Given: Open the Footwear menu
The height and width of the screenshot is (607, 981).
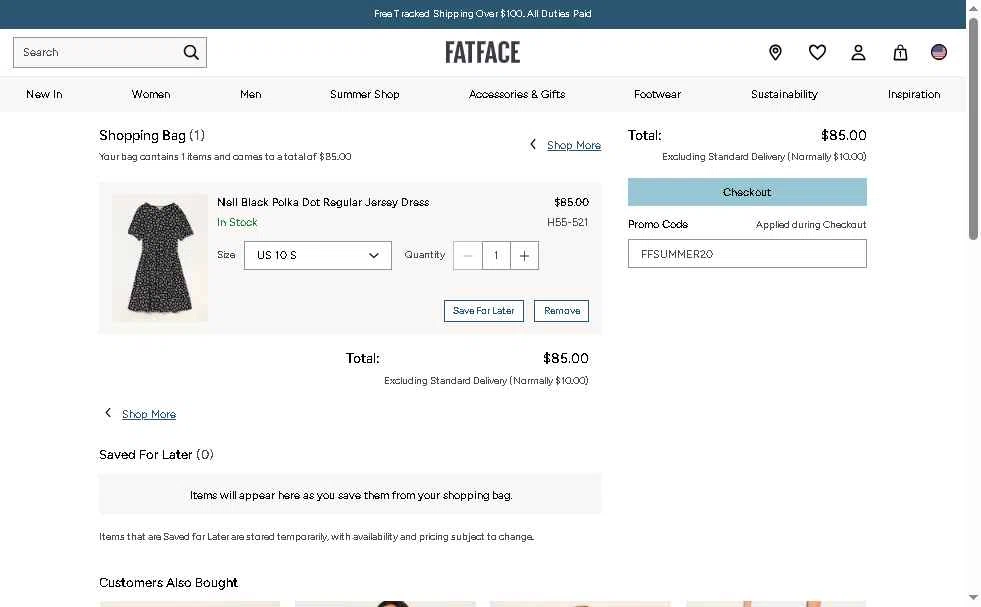Looking at the screenshot, I should [657, 94].
